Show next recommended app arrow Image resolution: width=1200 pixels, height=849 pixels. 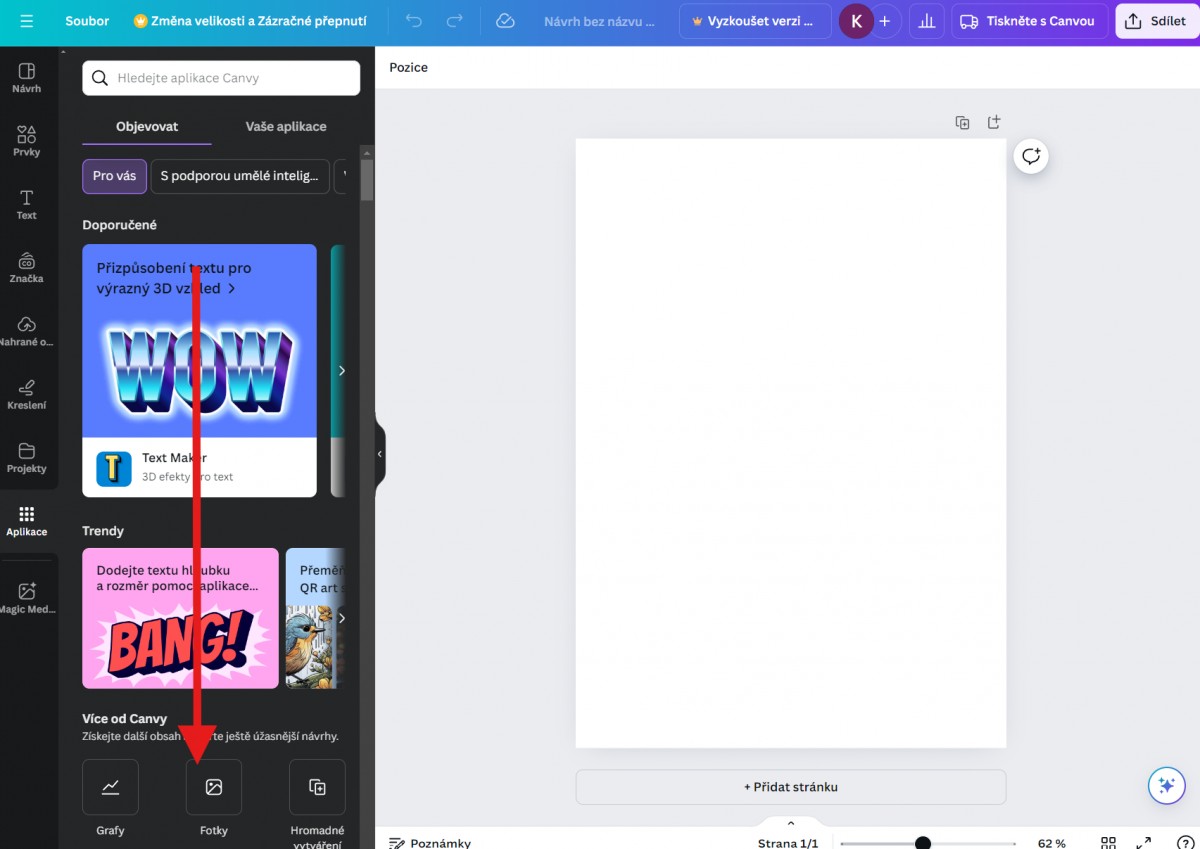342,371
